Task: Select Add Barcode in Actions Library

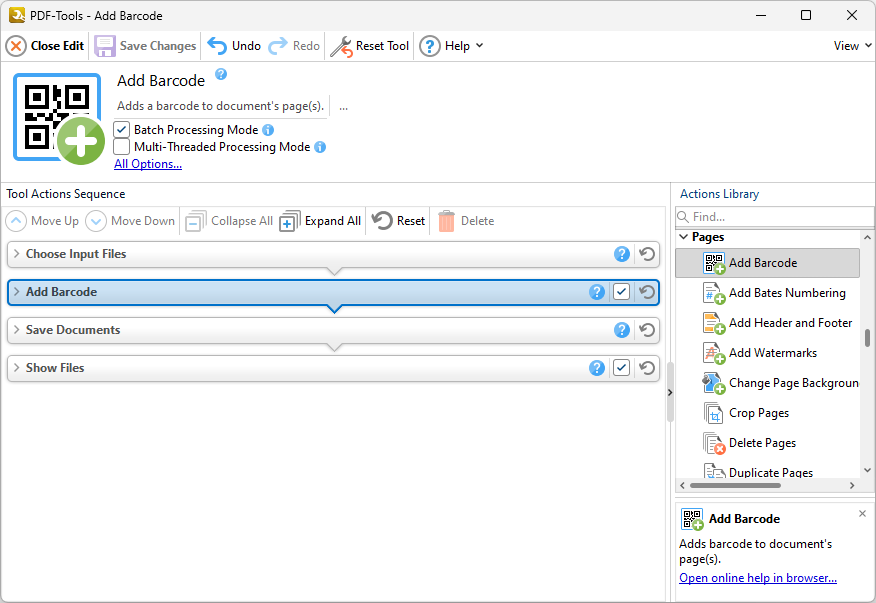Action: coord(768,263)
